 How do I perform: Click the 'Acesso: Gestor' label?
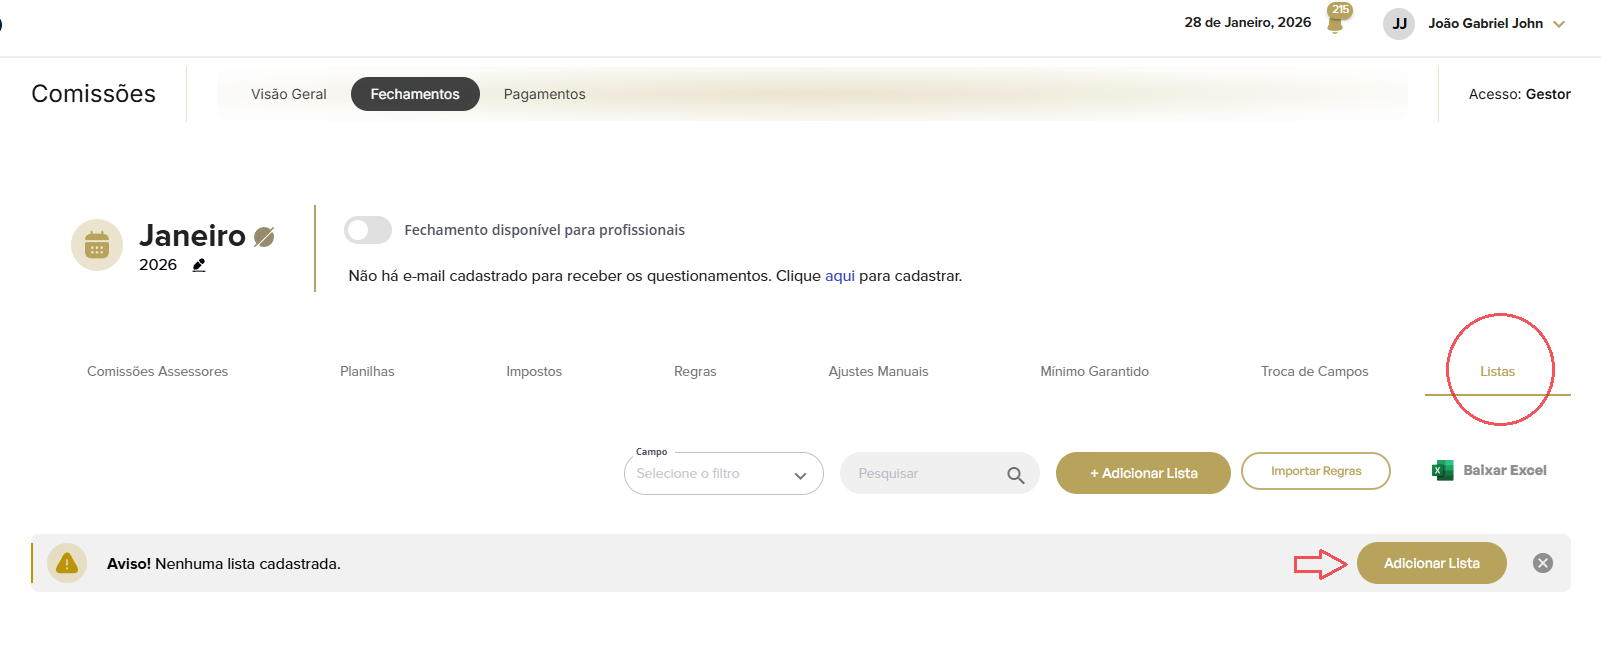point(1519,94)
